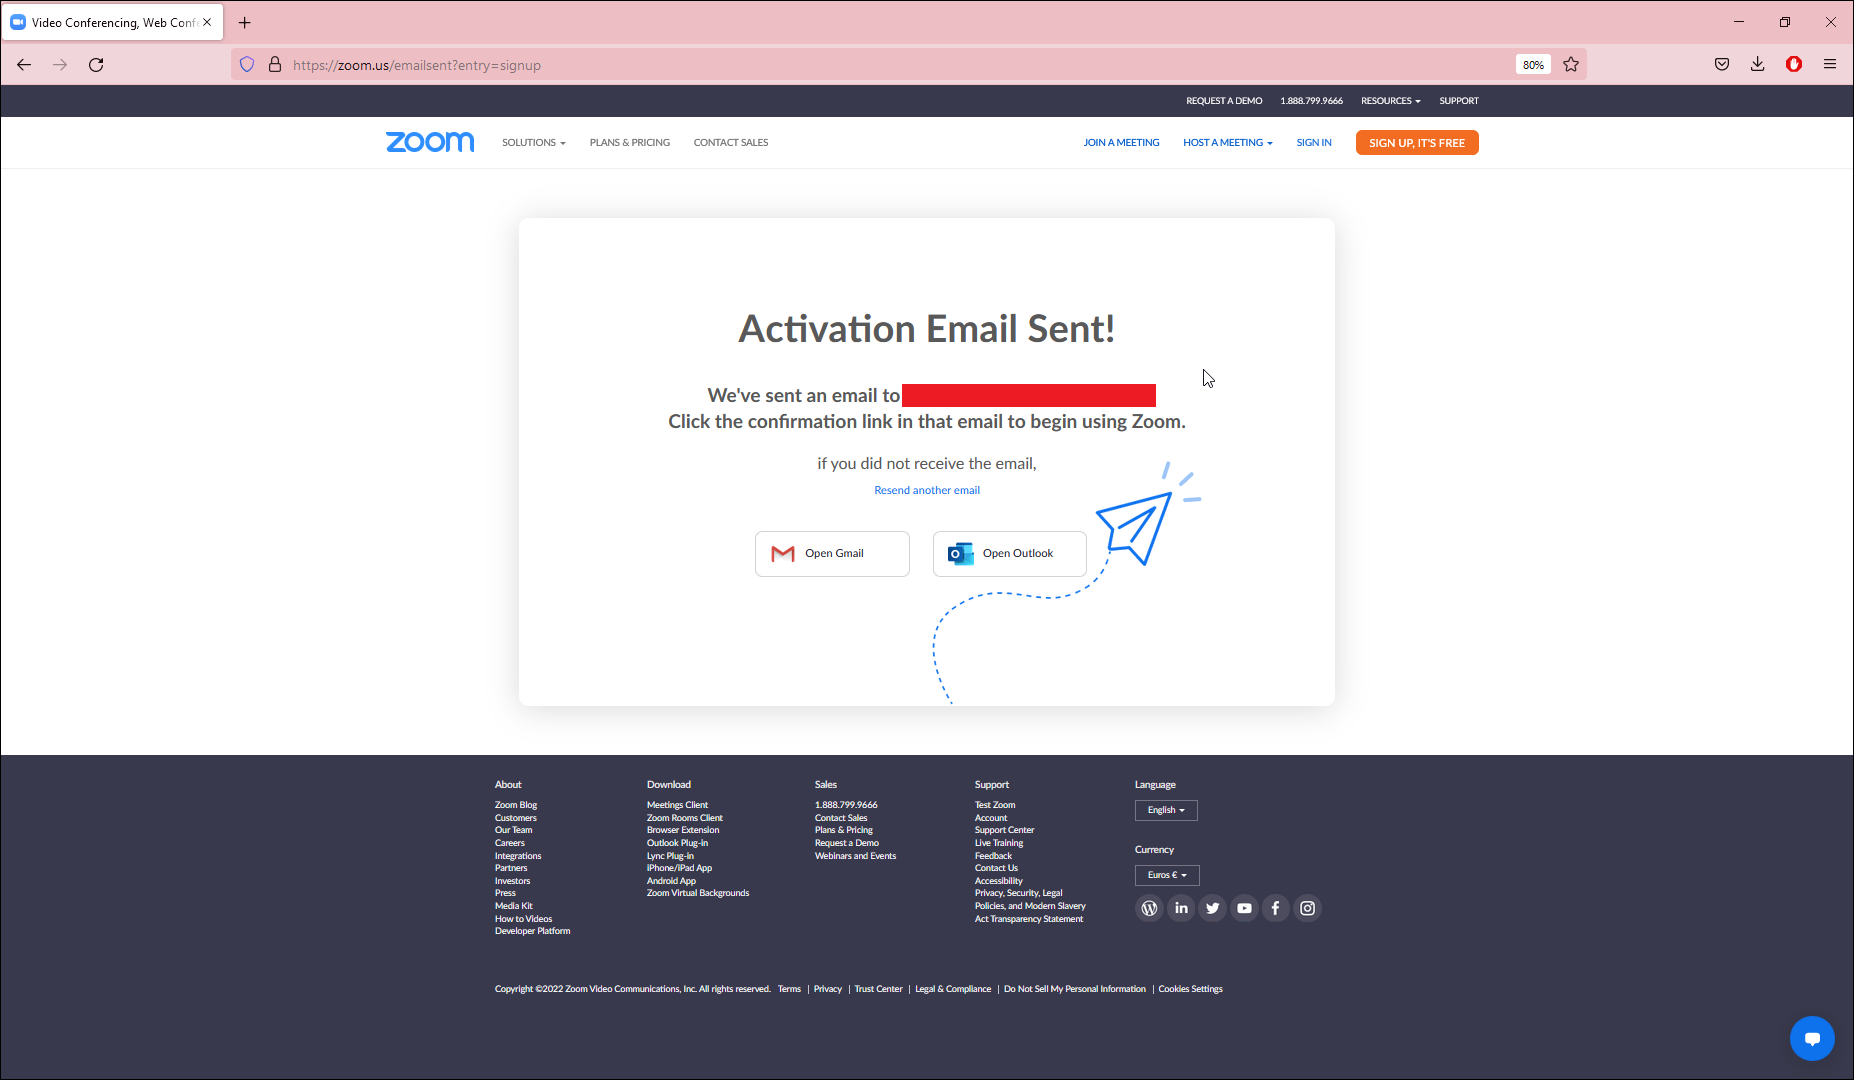The width and height of the screenshot is (1854, 1080).
Task: Expand the Solutions dropdown menu
Action: click(x=533, y=143)
